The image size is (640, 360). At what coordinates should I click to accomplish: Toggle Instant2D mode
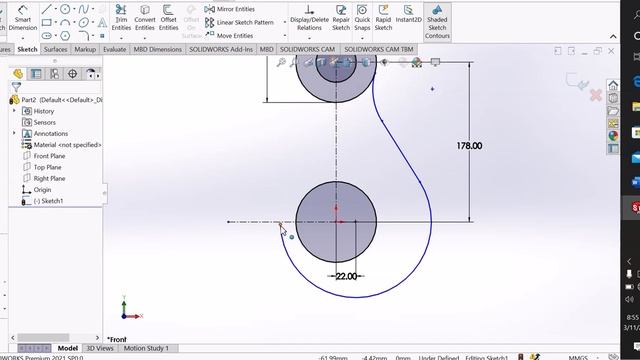[x=408, y=14]
